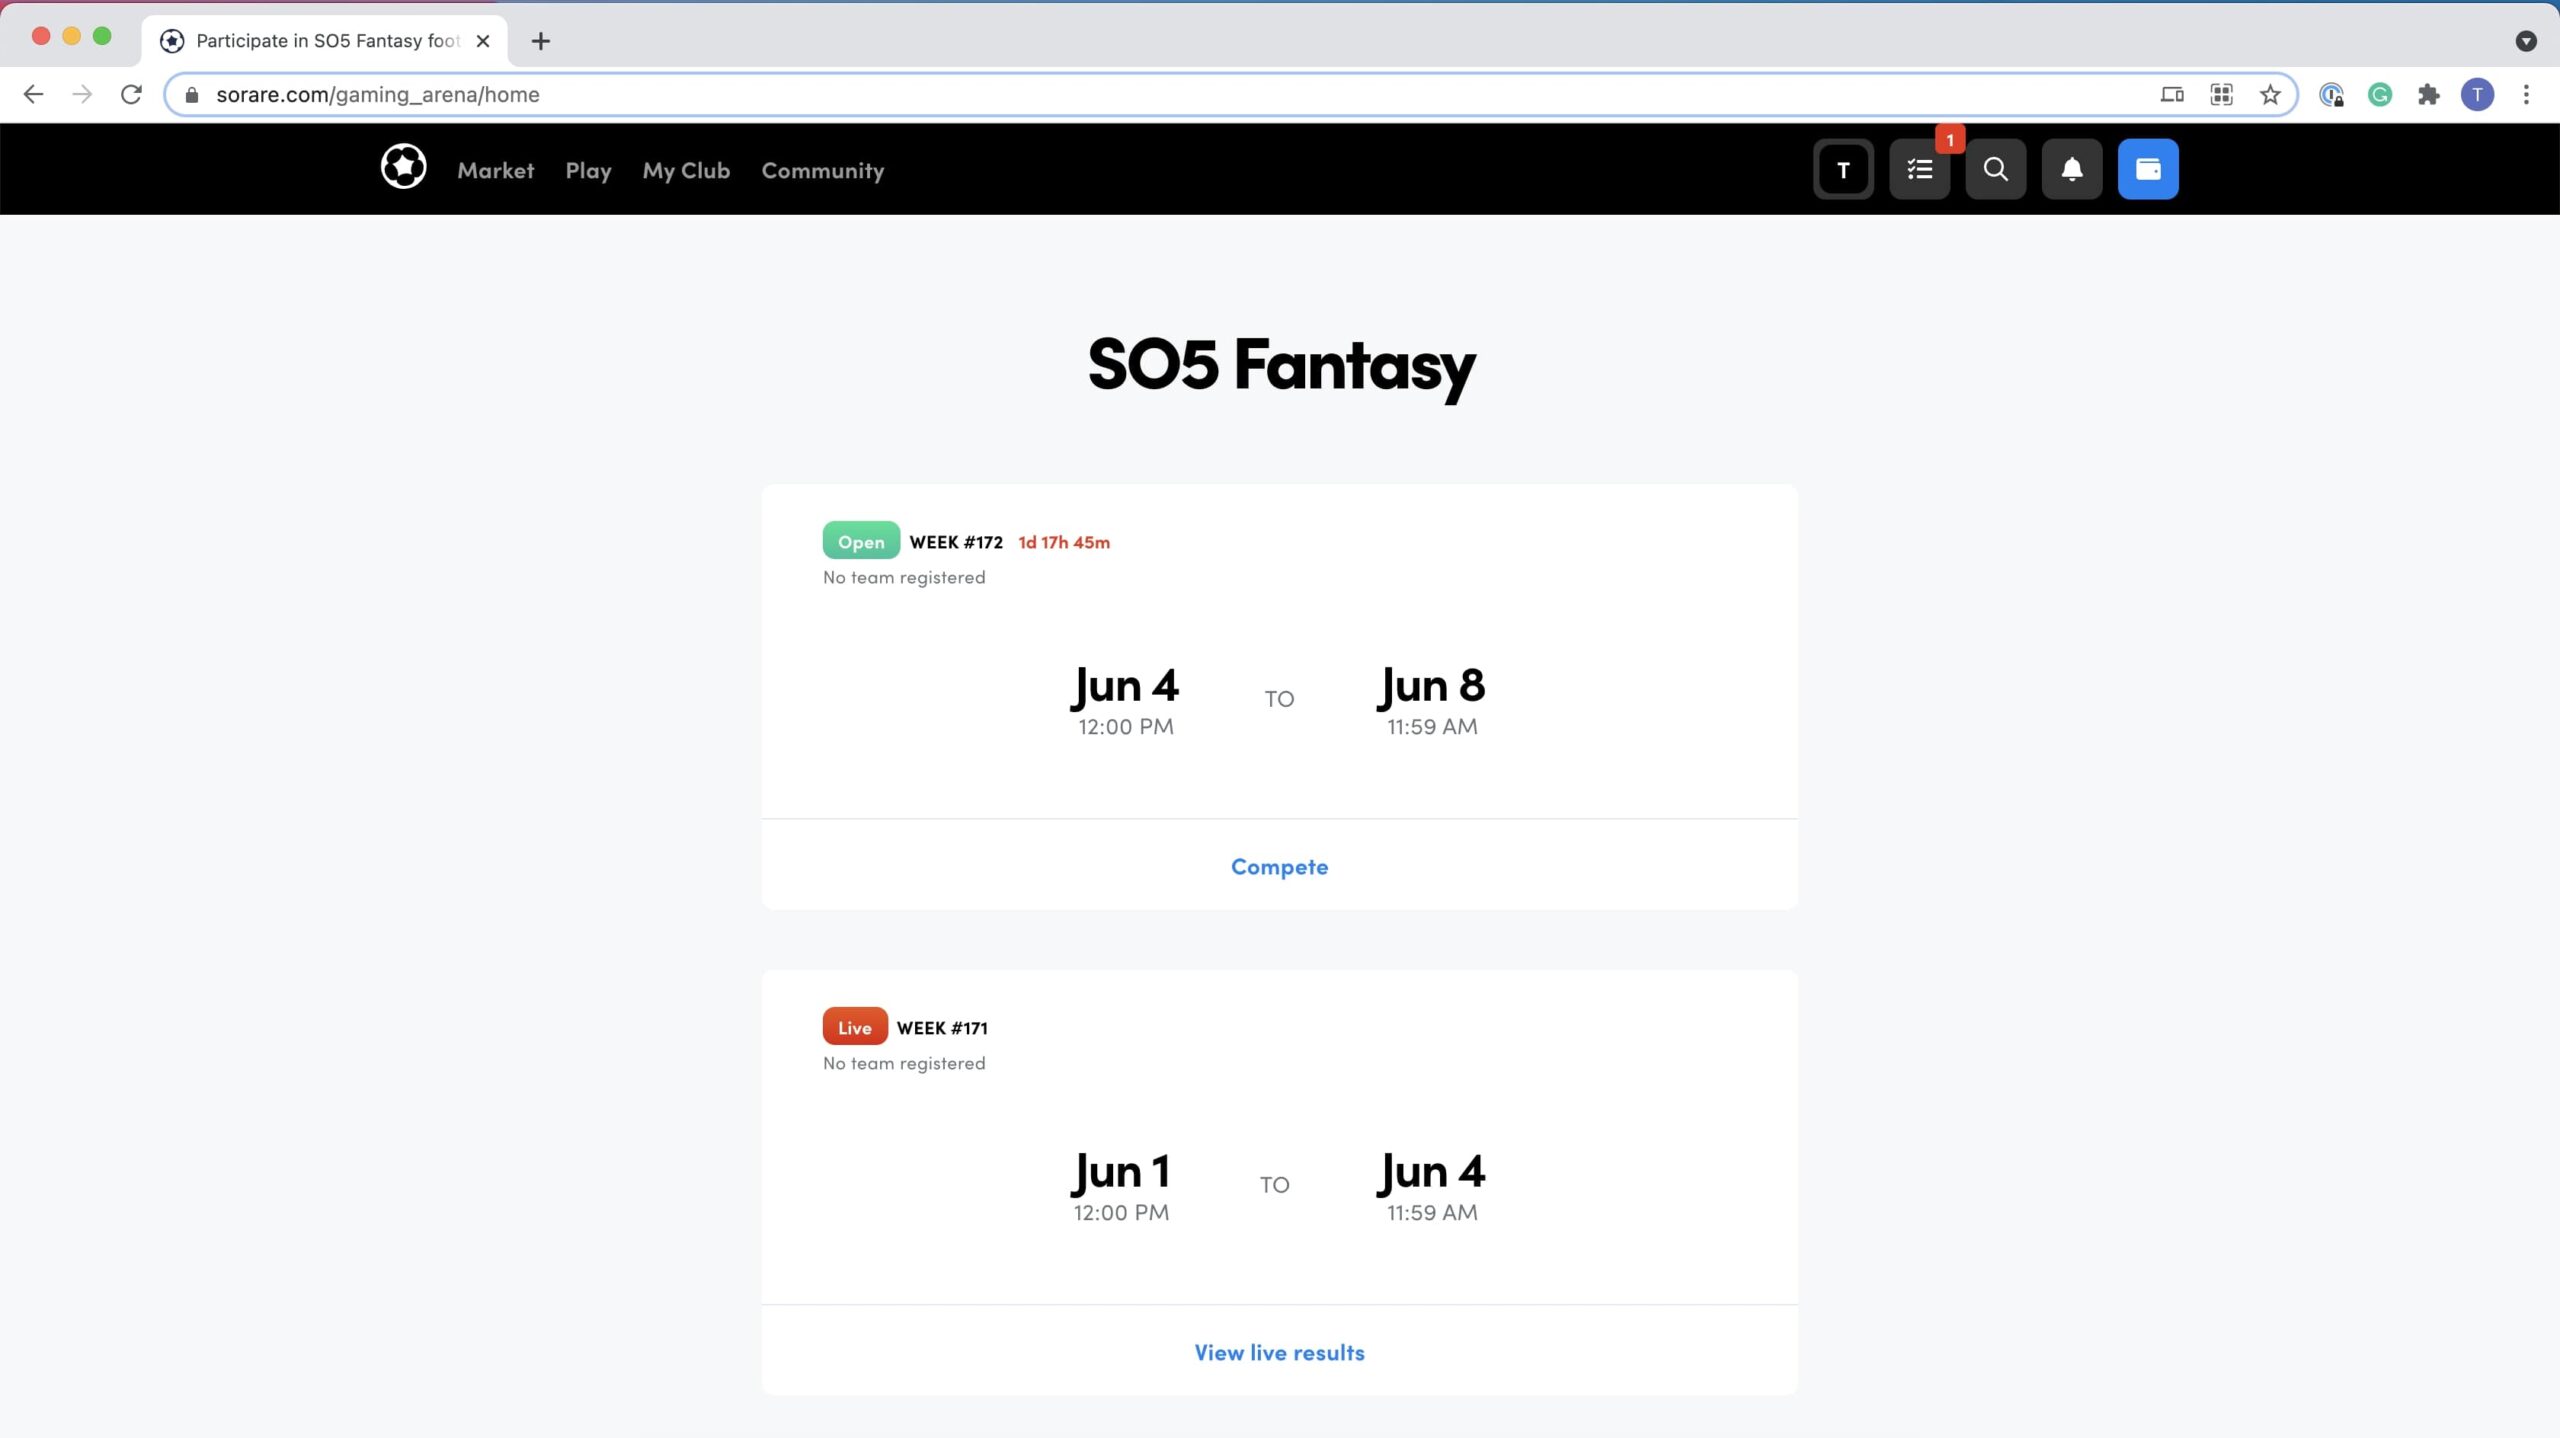Click the Live status badge

coord(855,1027)
